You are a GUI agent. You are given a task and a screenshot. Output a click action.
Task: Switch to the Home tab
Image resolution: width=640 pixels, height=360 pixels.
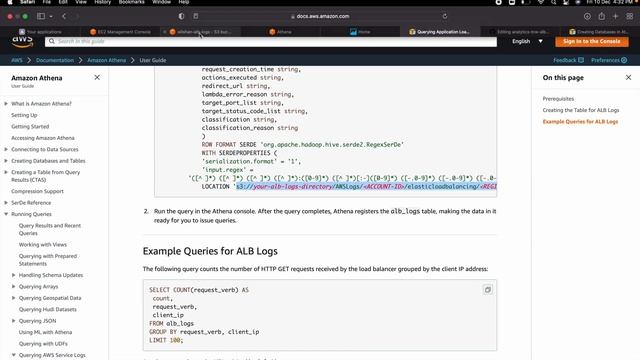tap(360, 31)
